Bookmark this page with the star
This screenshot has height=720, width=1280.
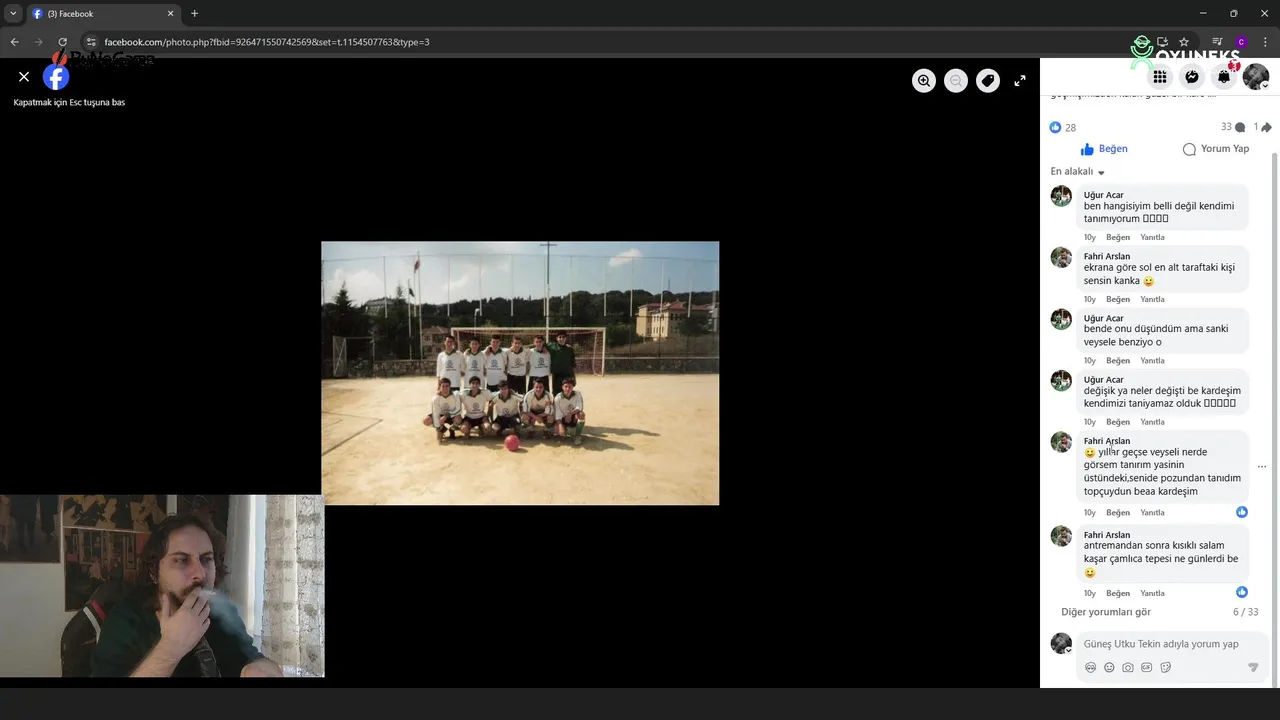tap(1184, 42)
